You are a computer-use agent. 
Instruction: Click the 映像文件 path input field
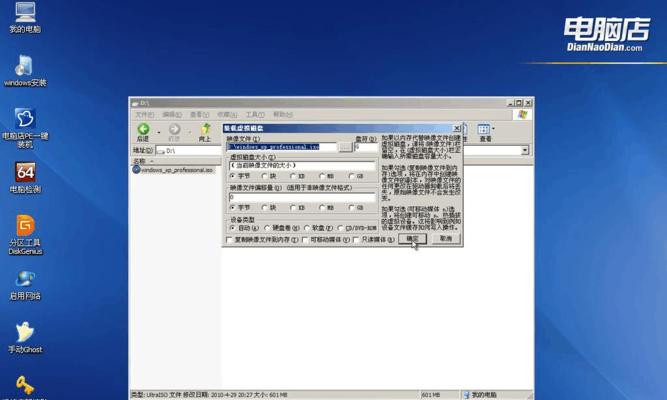coord(282,146)
